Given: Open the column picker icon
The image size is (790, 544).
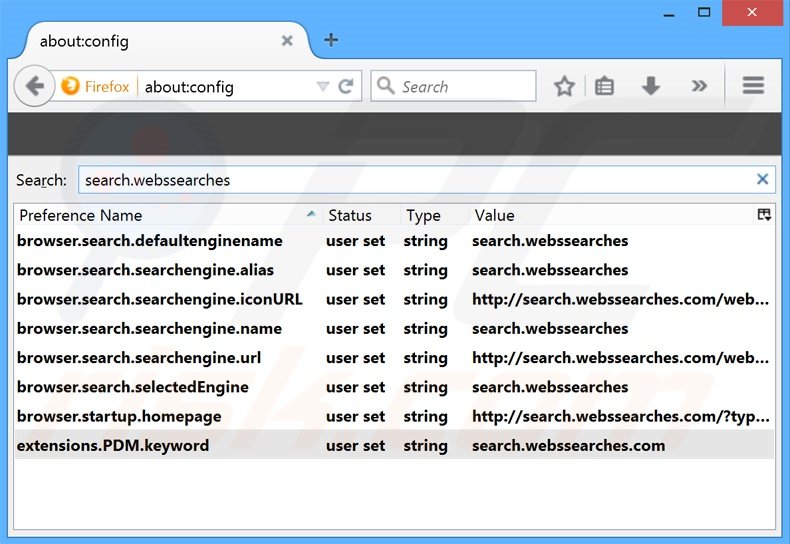Looking at the screenshot, I should click(764, 215).
